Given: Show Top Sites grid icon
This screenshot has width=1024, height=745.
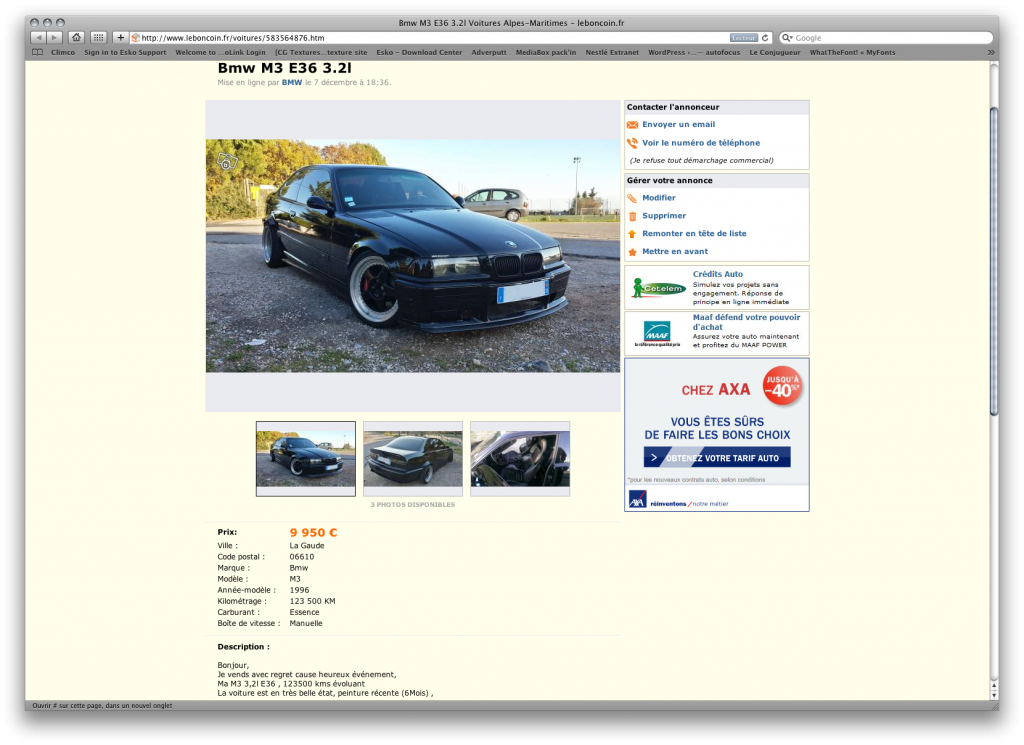Looking at the screenshot, I should point(99,38).
